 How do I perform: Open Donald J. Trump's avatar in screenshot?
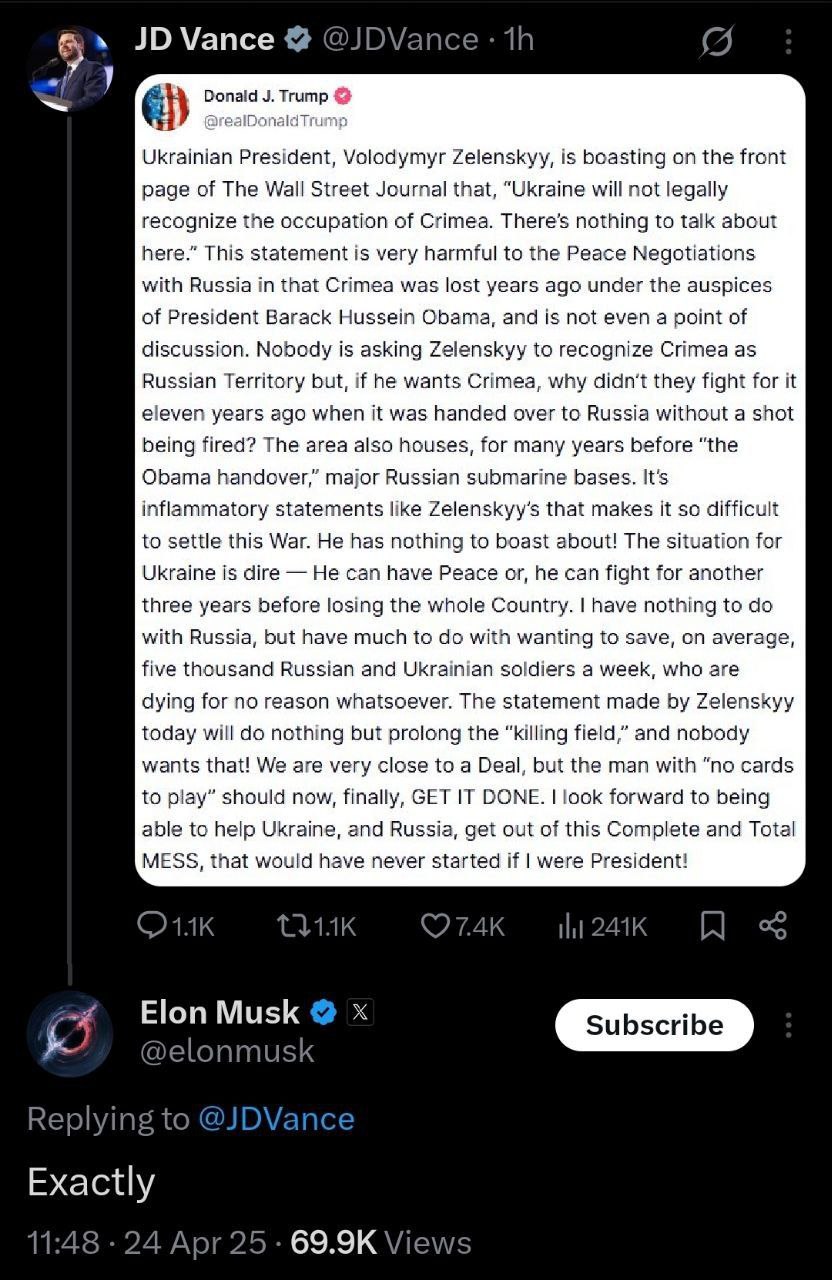pyautogui.click(x=166, y=107)
